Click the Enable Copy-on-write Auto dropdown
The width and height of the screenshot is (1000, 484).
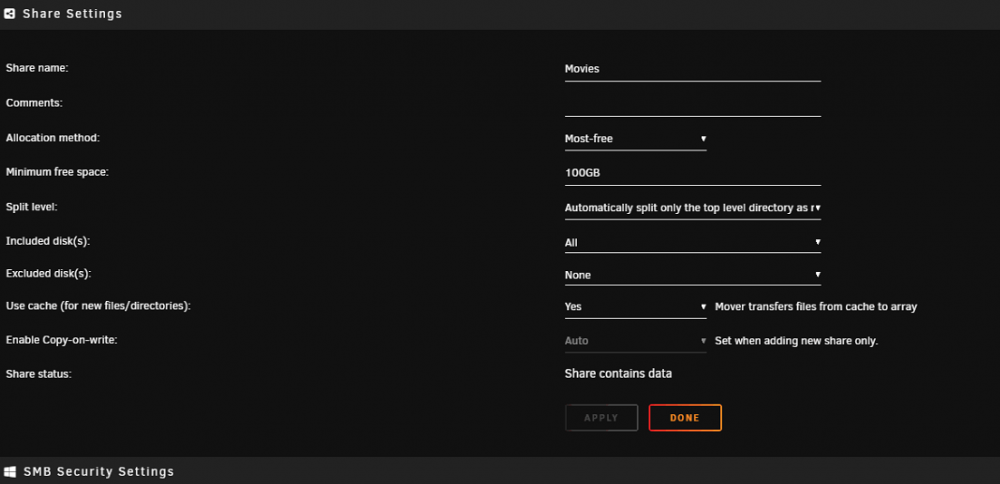click(x=635, y=341)
